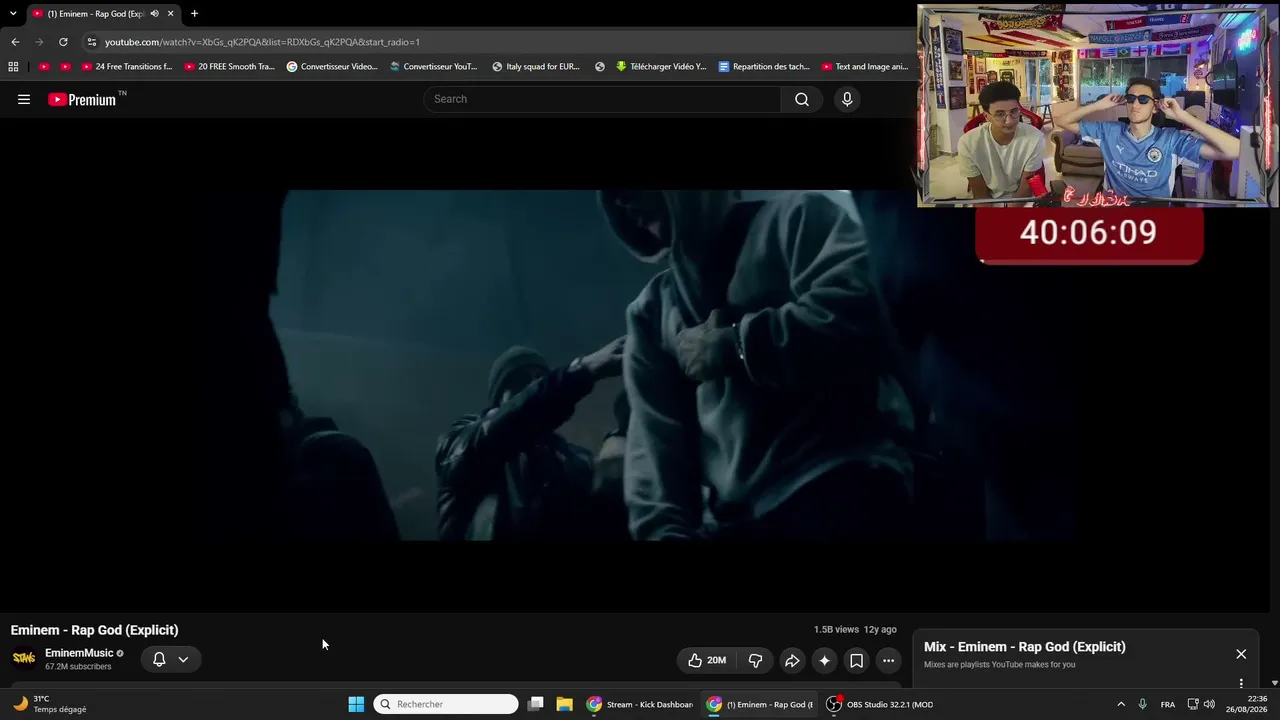The width and height of the screenshot is (1280, 720).
Task: Open the Chrome apps grid in bookmarks bar
Action: (13, 67)
